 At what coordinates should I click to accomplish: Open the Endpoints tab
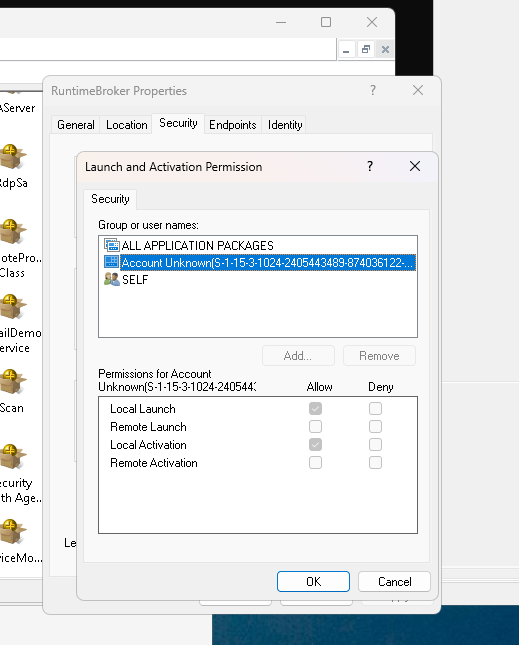tap(232, 125)
